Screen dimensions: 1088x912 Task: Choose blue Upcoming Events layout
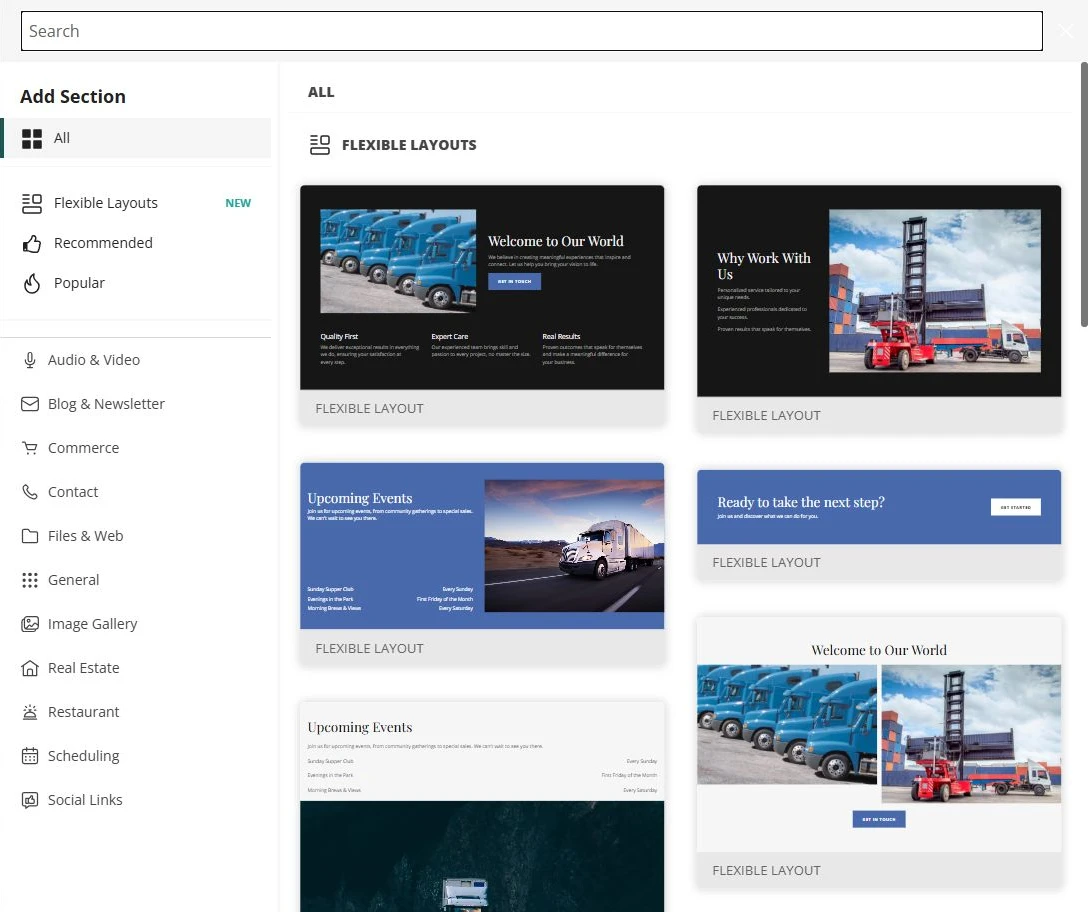pos(482,563)
